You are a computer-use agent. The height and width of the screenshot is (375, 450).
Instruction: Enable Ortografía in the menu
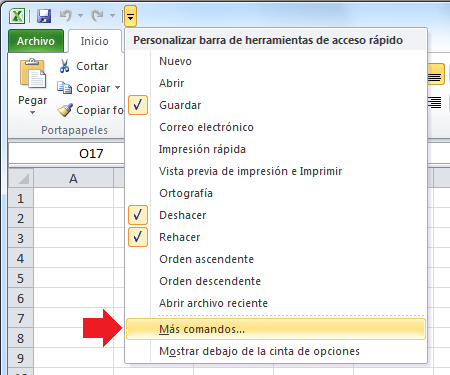click(x=276, y=193)
